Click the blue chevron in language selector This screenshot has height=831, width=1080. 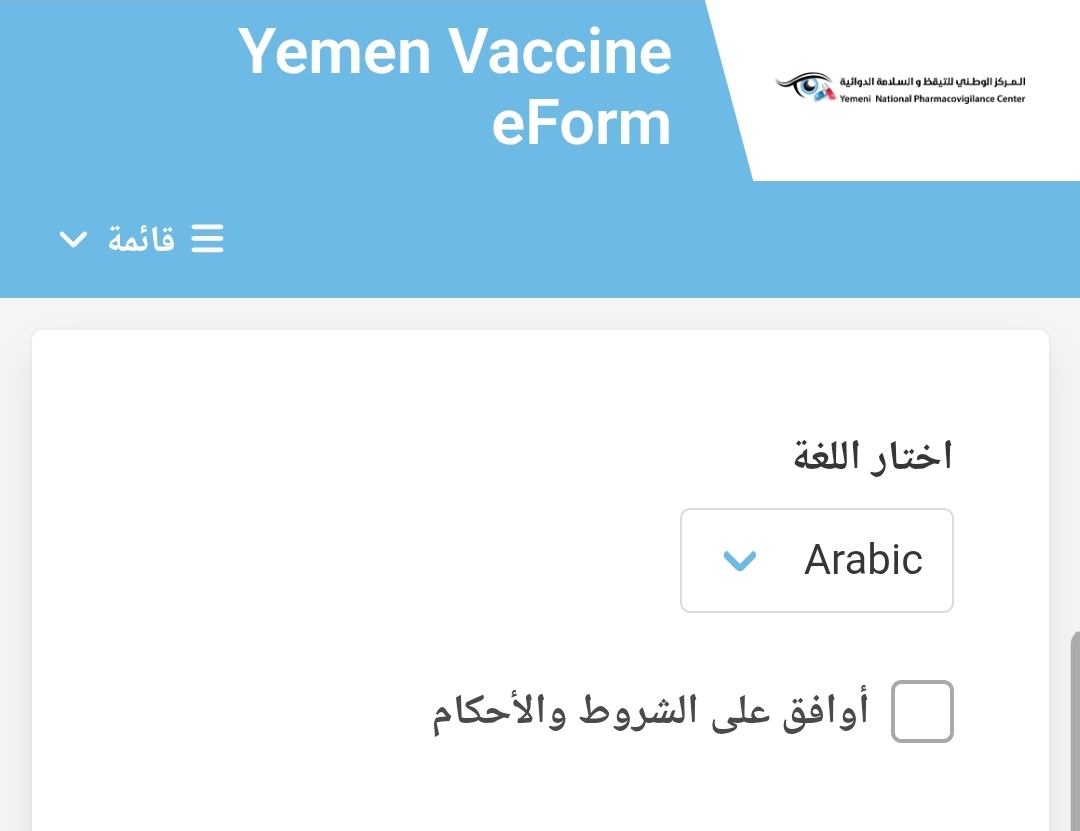(740, 560)
